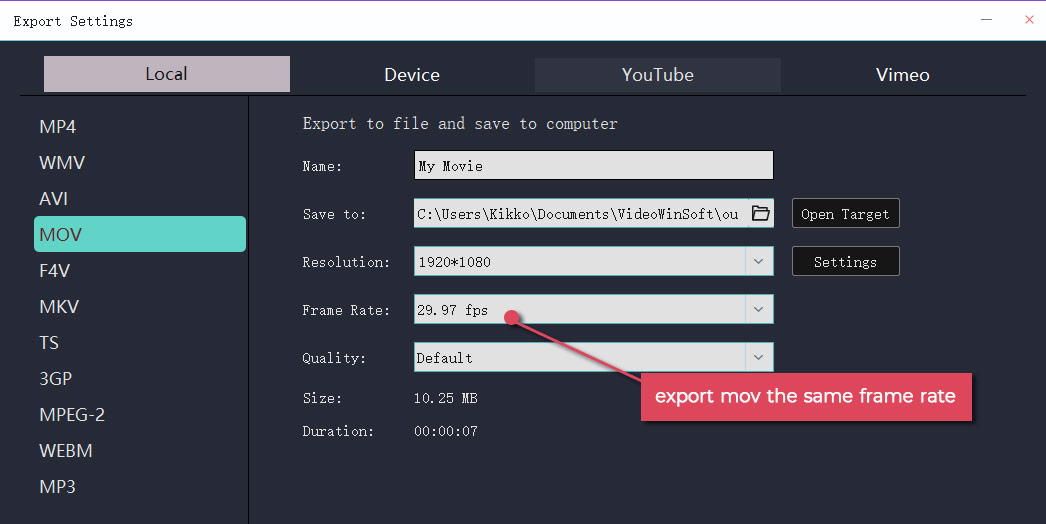The image size is (1046, 524).
Task: Select the Local export tab
Action: (x=166, y=74)
